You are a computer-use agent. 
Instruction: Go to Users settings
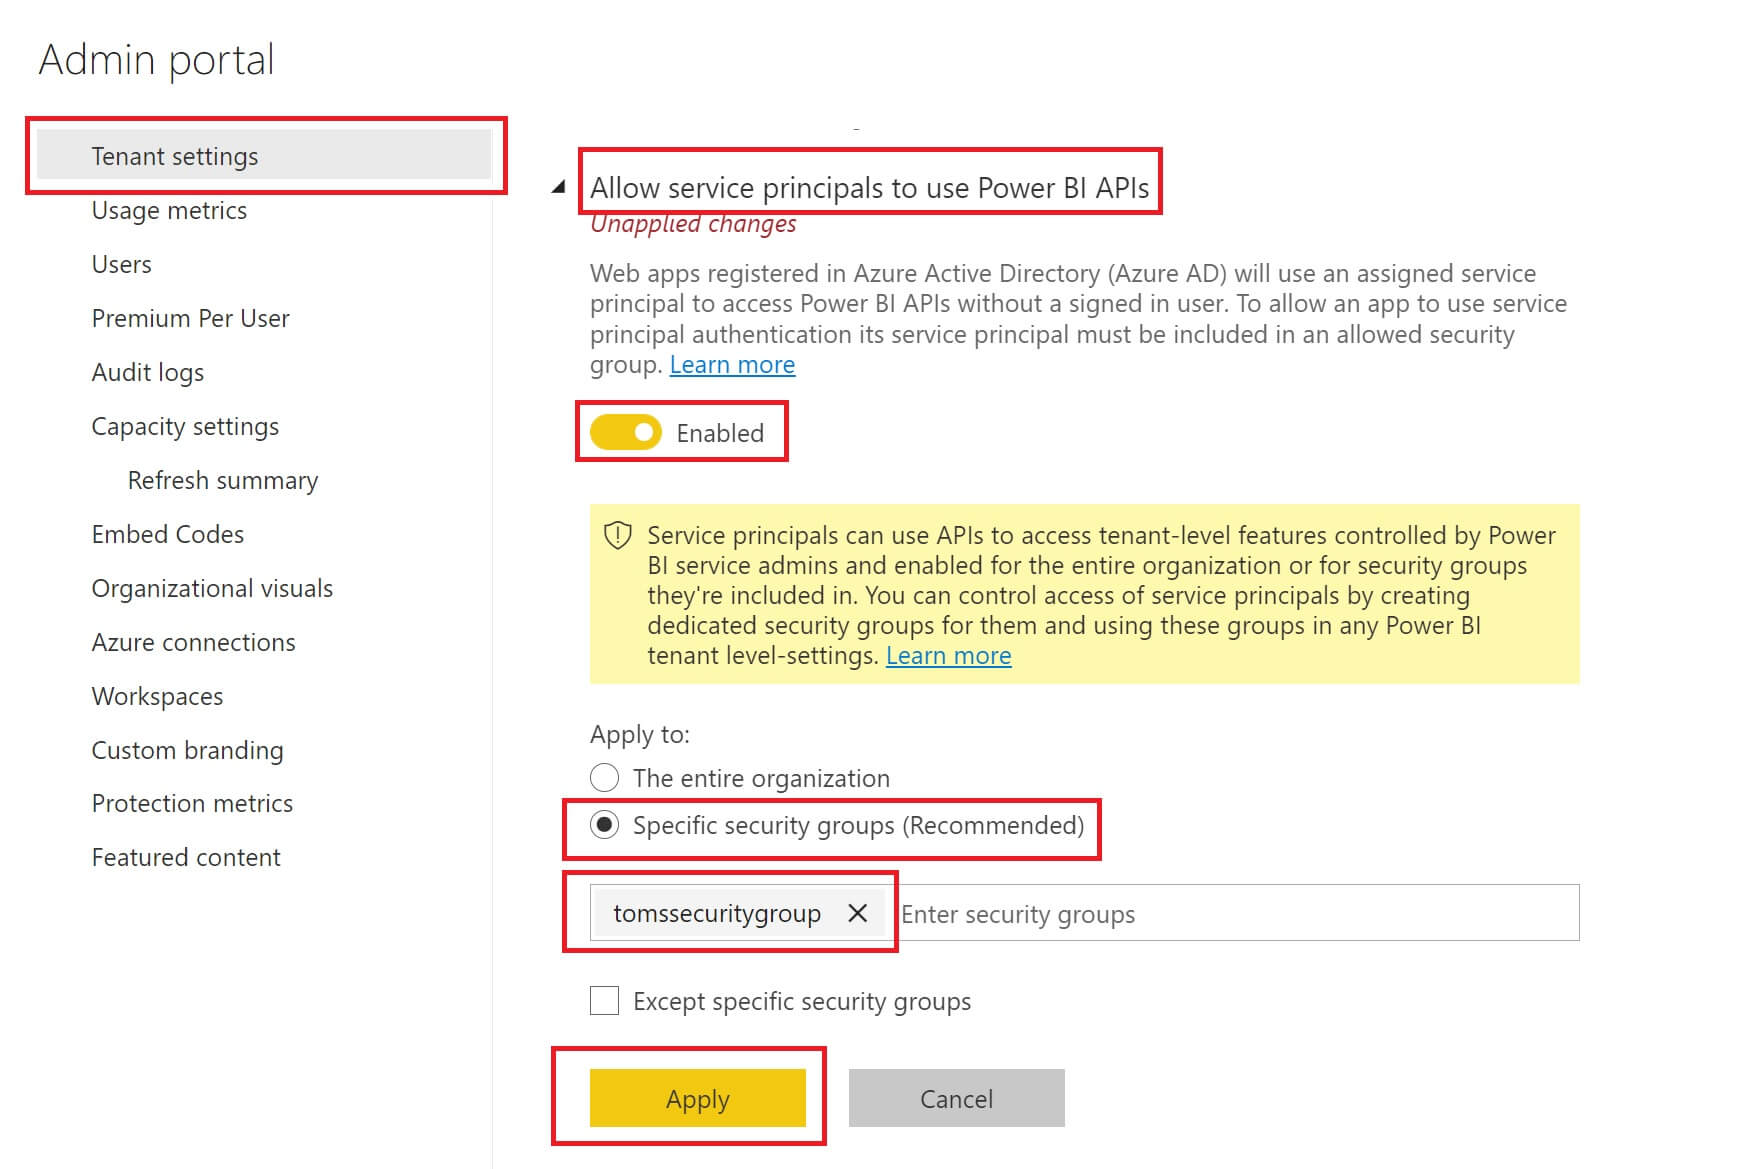(x=121, y=264)
